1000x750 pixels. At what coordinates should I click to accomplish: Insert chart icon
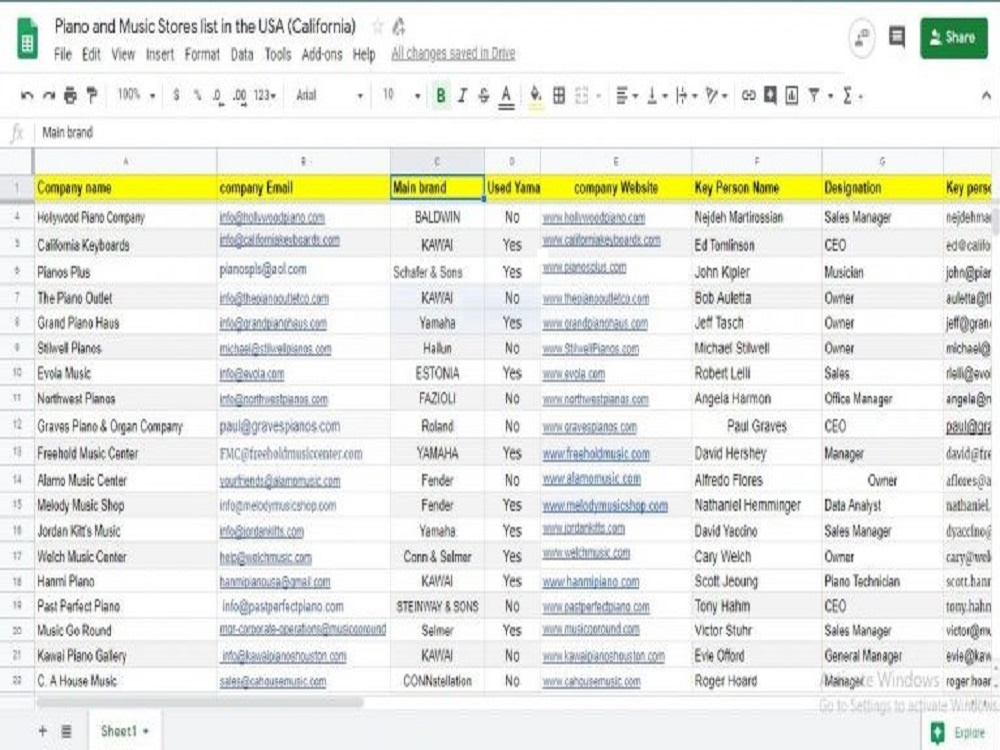tap(791, 96)
